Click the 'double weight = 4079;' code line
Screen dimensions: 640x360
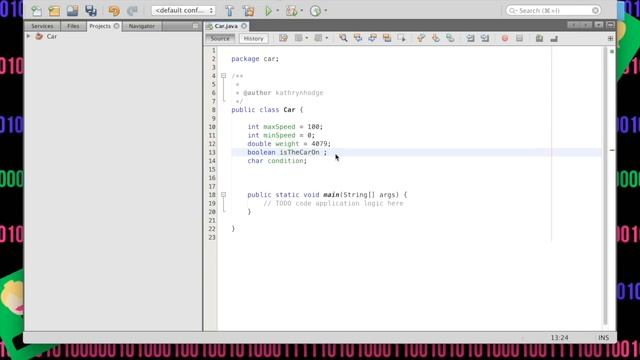[x=289, y=144]
